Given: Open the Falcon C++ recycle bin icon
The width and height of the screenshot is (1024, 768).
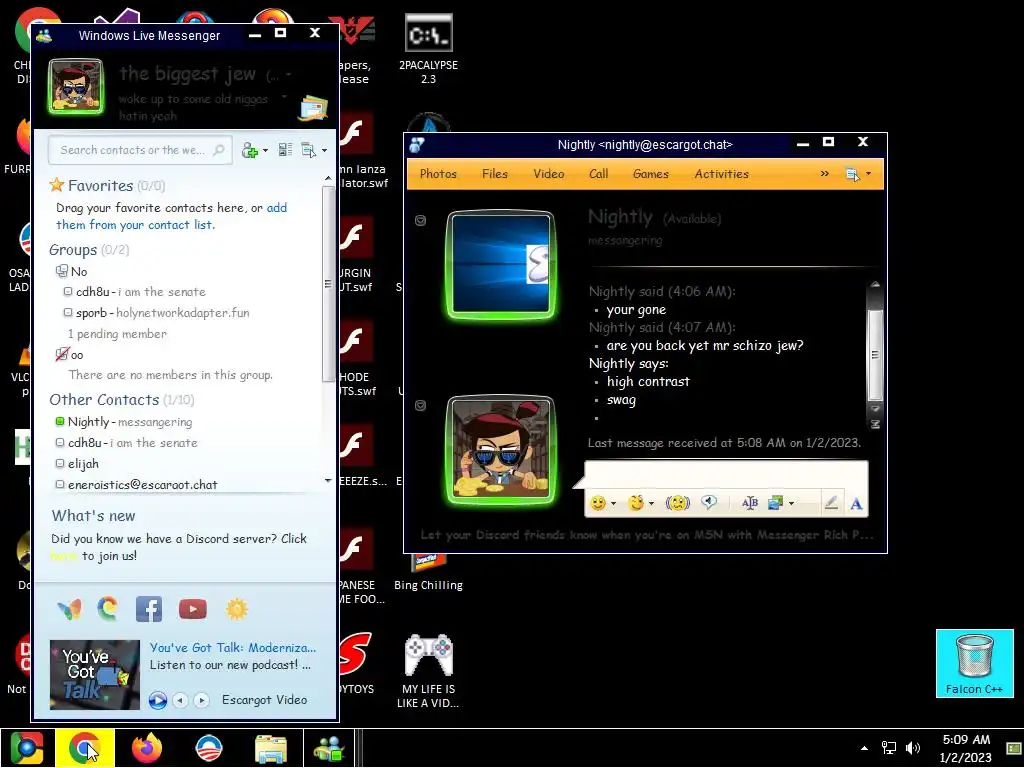Looking at the screenshot, I should (x=974, y=664).
